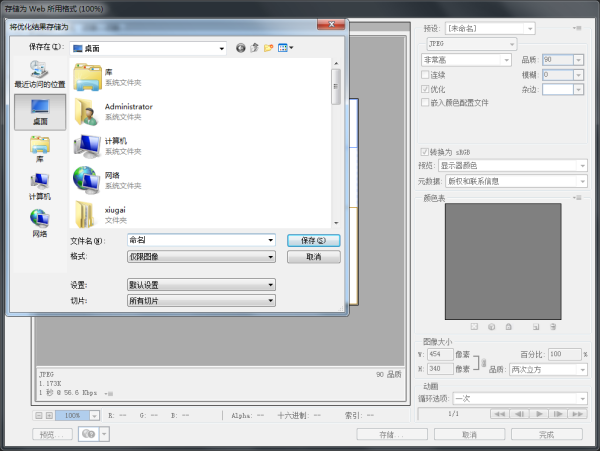This screenshot has width=600, height=451.
Task: Toggle the 连续 (progressive) checkbox
Action: click(x=425, y=74)
